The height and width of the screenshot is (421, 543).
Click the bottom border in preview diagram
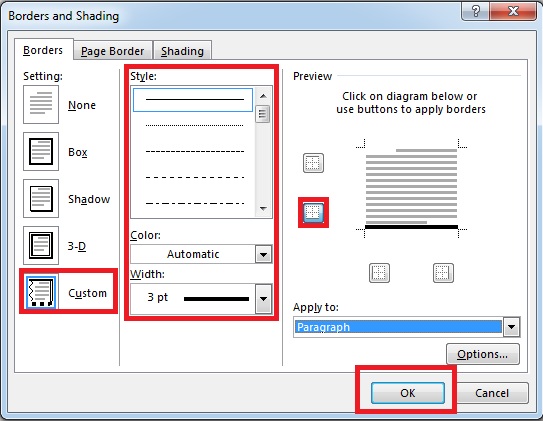pos(411,227)
